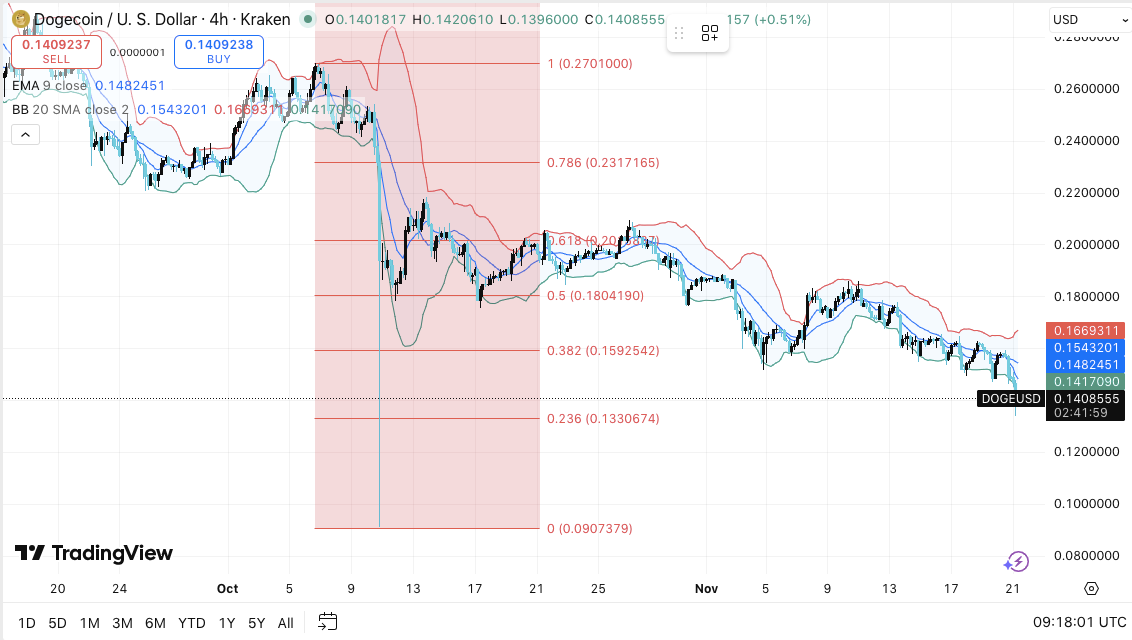This screenshot has height=640, width=1132.
Task: Click the purple lightning replay icon
Action: coord(1016,562)
